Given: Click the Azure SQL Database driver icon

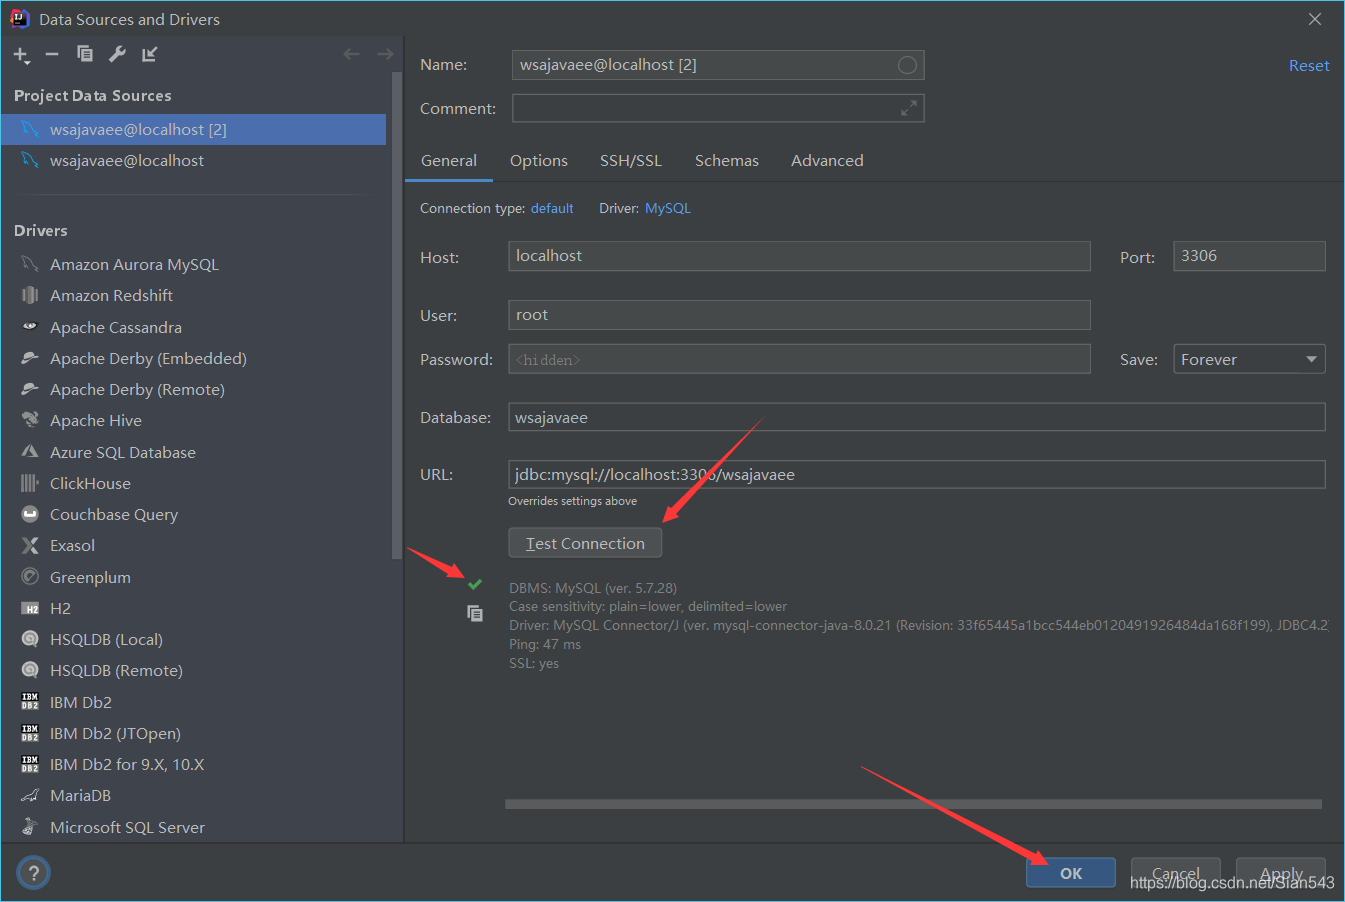Looking at the screenshot, I should (x=30, y=452).
